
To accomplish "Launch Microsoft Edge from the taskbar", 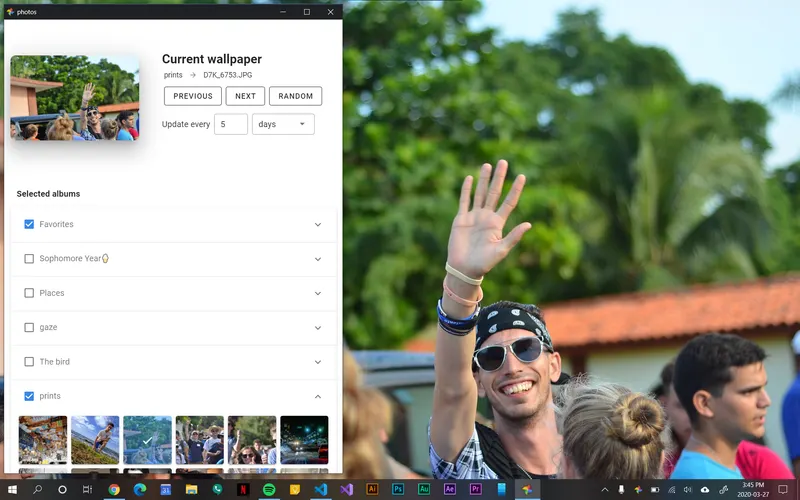I will (140, 490).
